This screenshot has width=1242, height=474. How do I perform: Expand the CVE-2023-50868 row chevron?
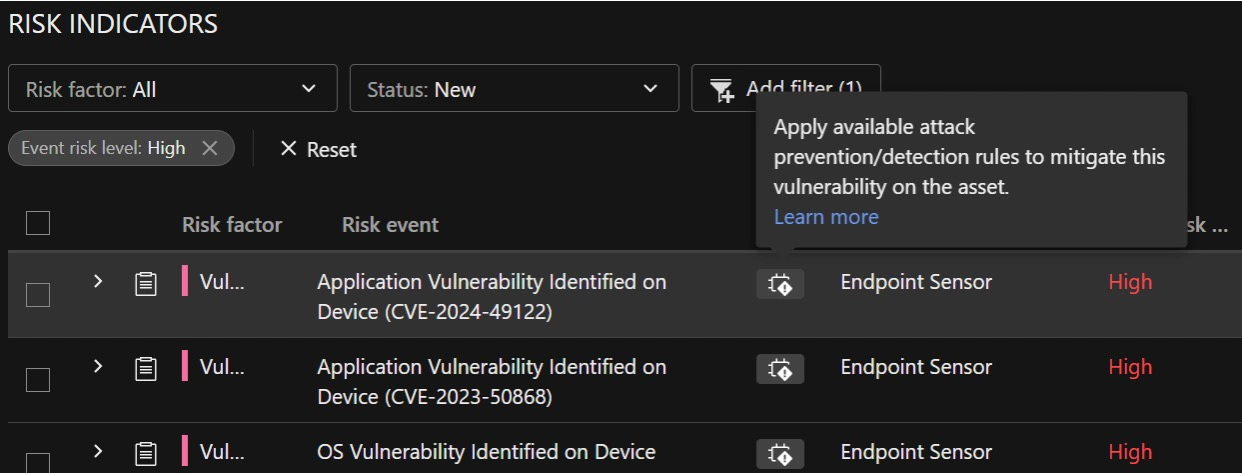98,367
